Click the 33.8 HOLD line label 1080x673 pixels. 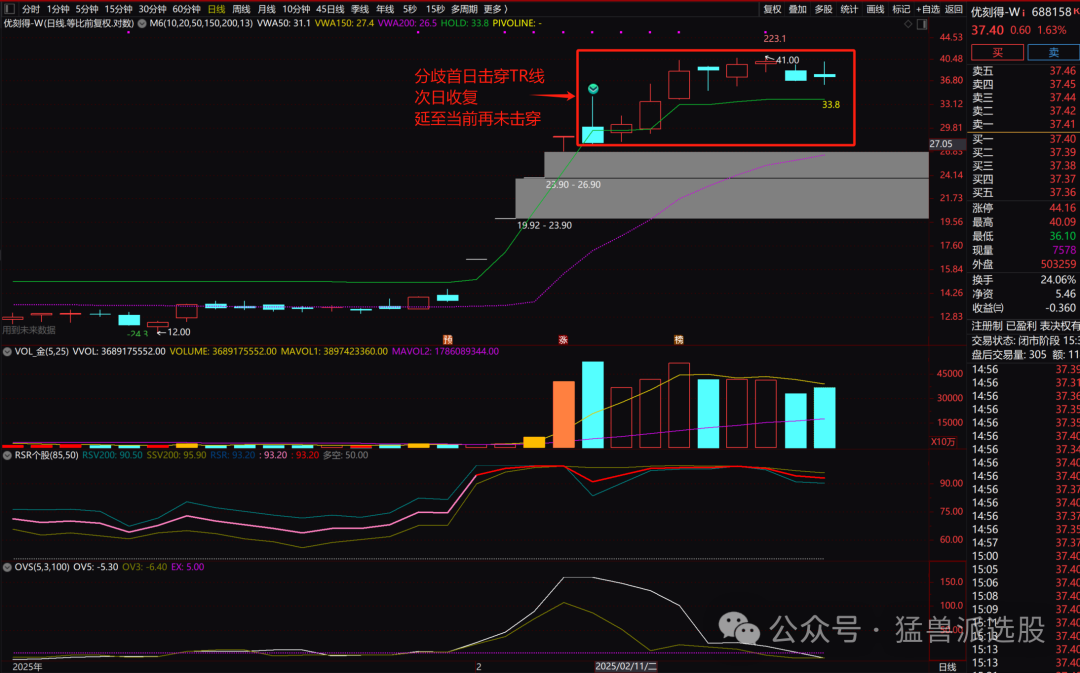coord(831,105)
